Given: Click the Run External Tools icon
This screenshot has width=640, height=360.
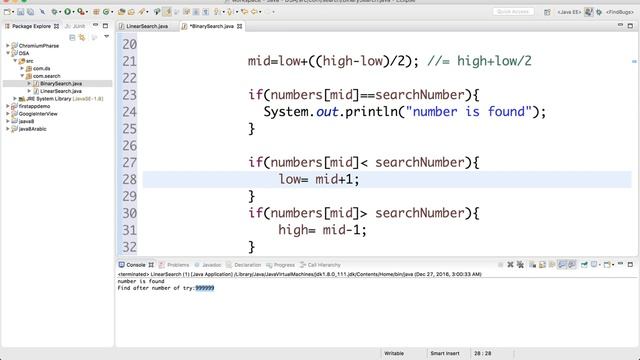Looking at the screenshot, I should (81, 12).
